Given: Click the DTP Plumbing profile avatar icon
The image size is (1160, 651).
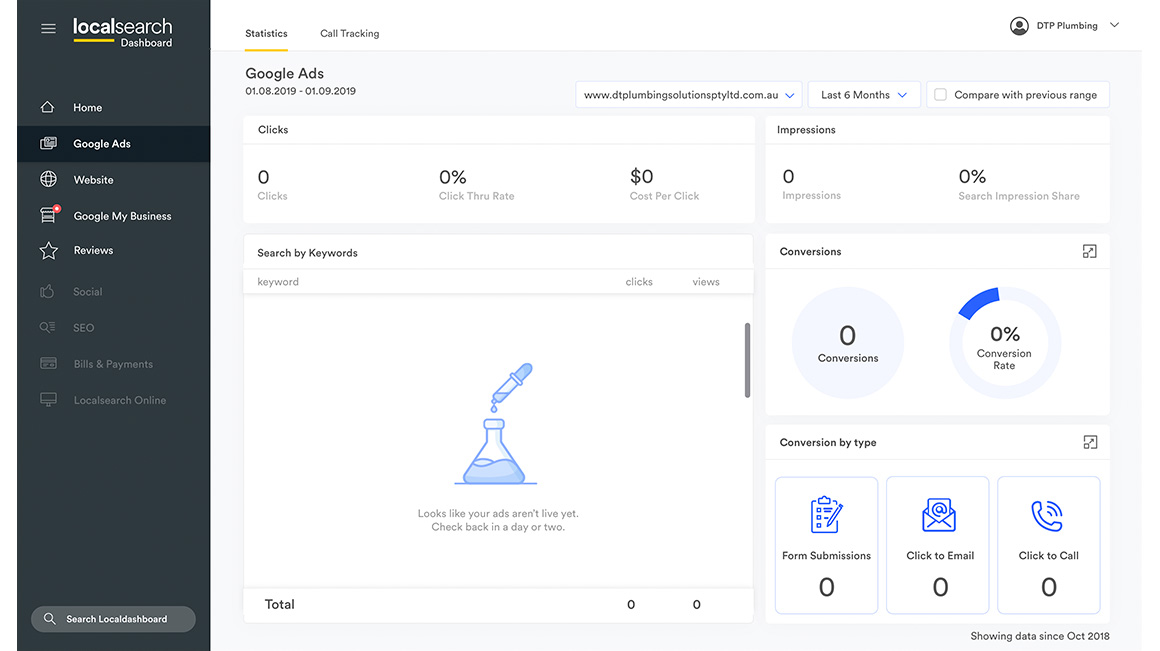Looking at the screenshot, I should [x=1019, y=25].
